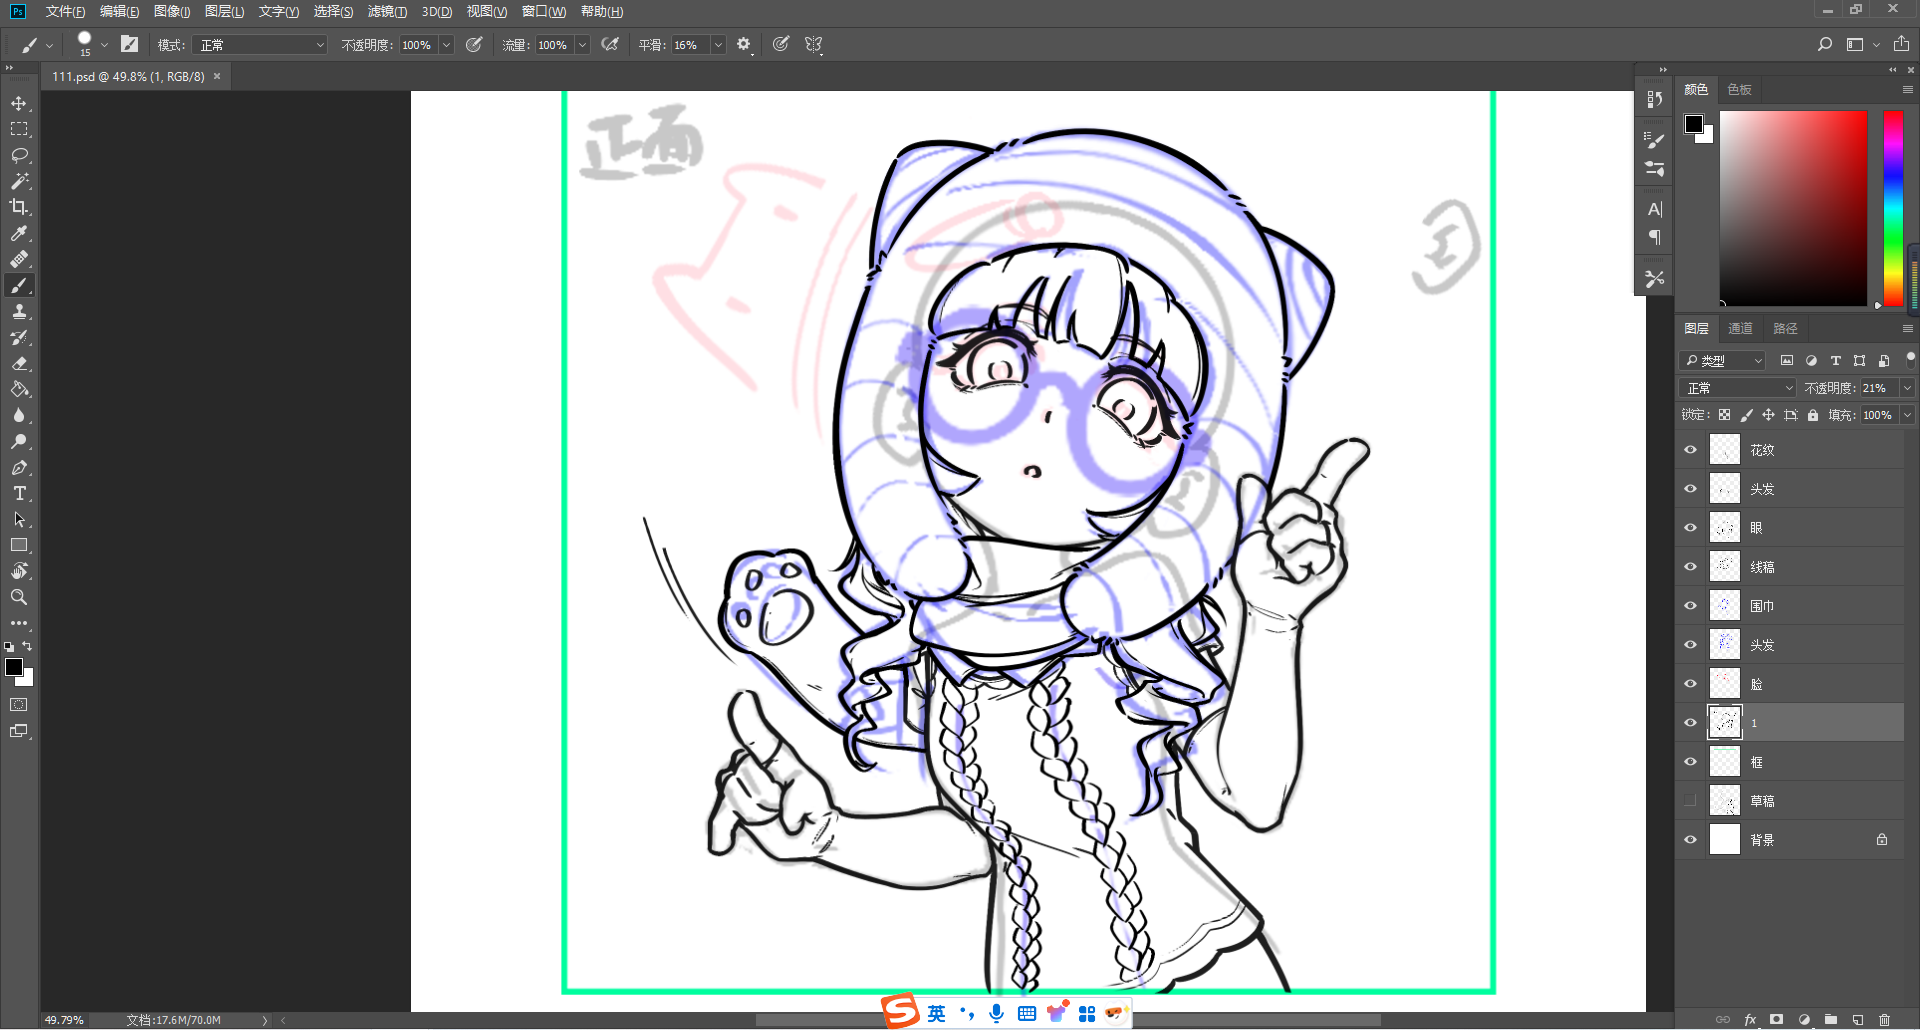Select the Eraser tool

pos(19,363)
